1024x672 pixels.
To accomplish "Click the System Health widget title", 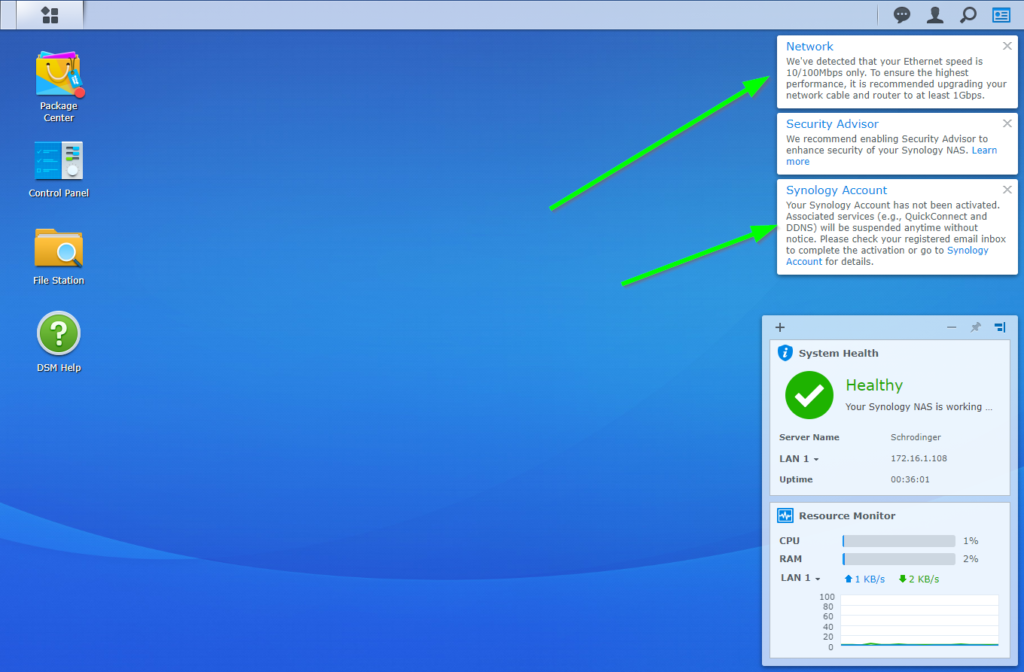I will click(x=839, y=353).
